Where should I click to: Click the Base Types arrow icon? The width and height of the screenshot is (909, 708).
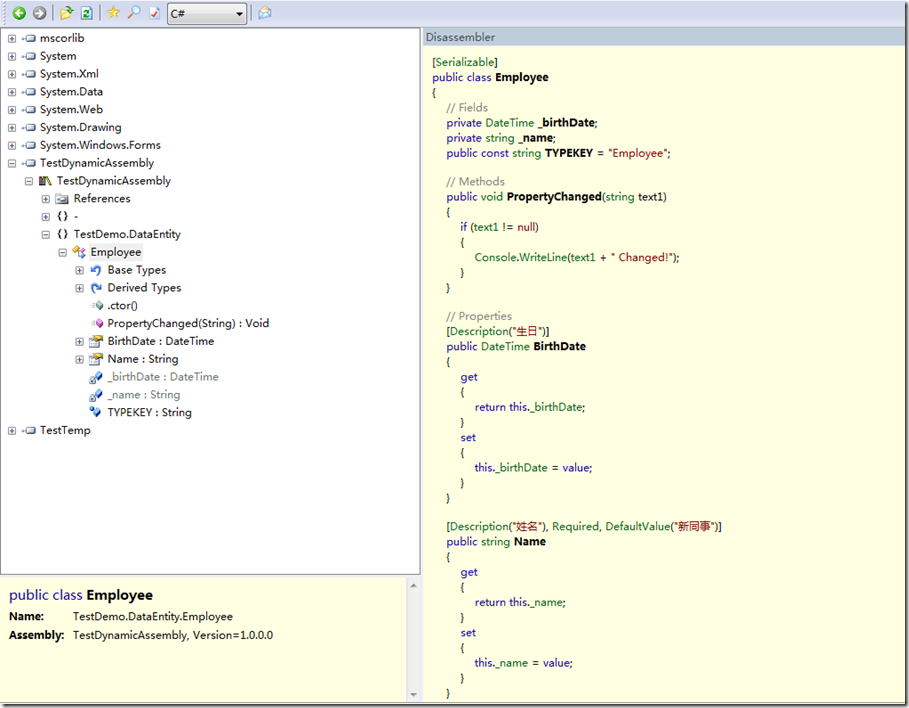pyautogui.click(x=96, y=270)
